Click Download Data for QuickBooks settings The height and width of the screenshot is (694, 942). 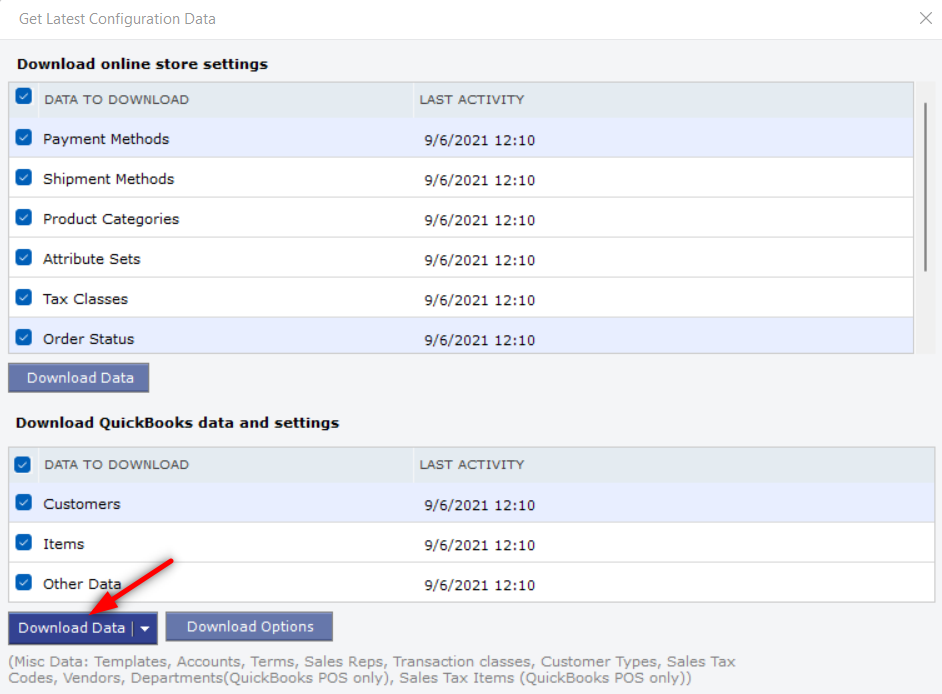click(71, 629)
